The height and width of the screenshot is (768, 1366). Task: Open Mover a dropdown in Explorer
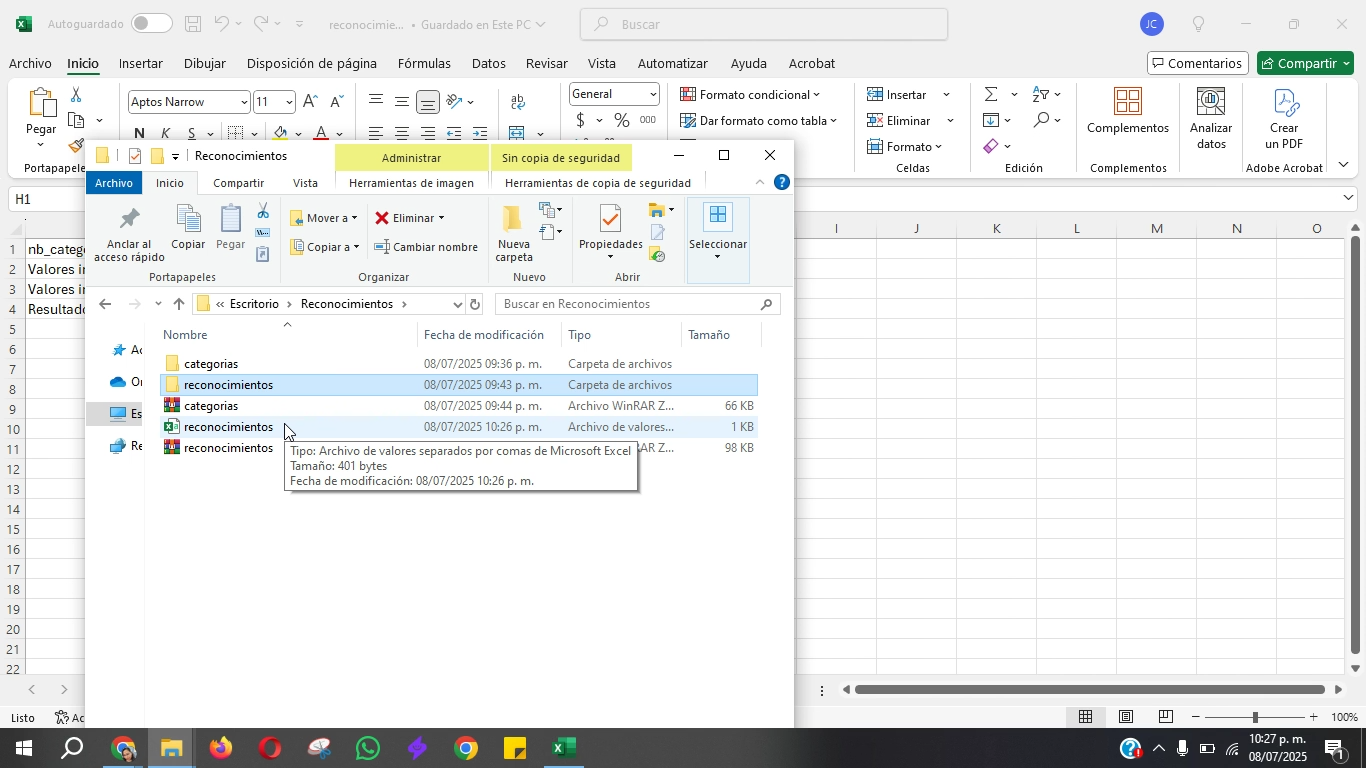pos(353,218)
